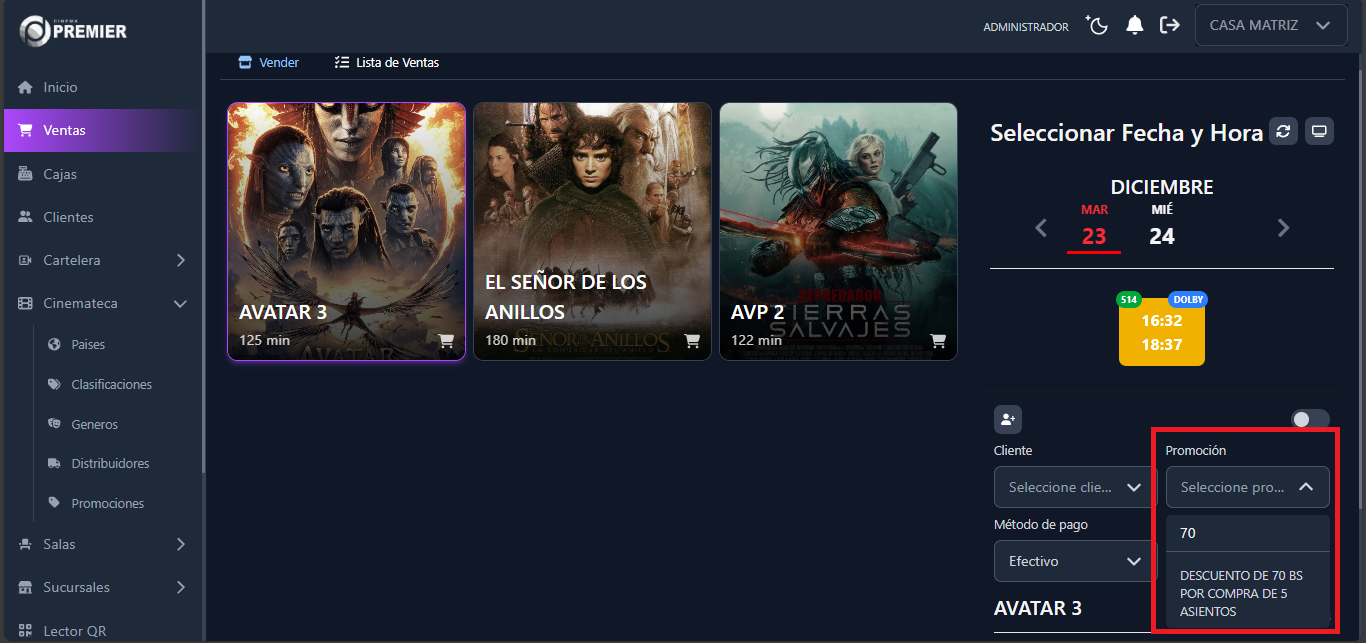Expand the Cartelera sidebar menu
The width and height of the screenshot is (1366, 643).
(180, 260)
